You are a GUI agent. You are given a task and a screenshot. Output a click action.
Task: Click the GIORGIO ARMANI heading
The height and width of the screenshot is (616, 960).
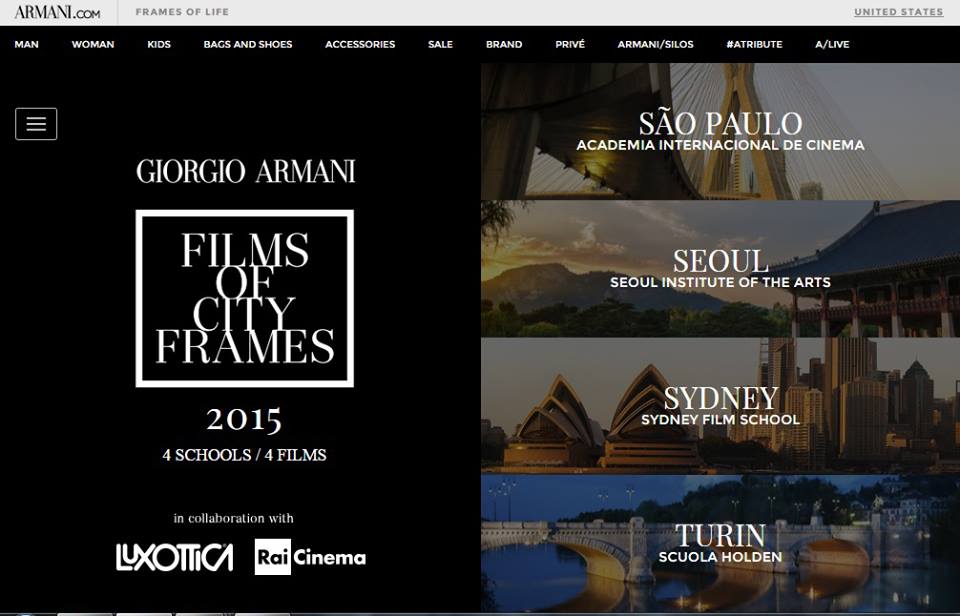tap(246, 171)
